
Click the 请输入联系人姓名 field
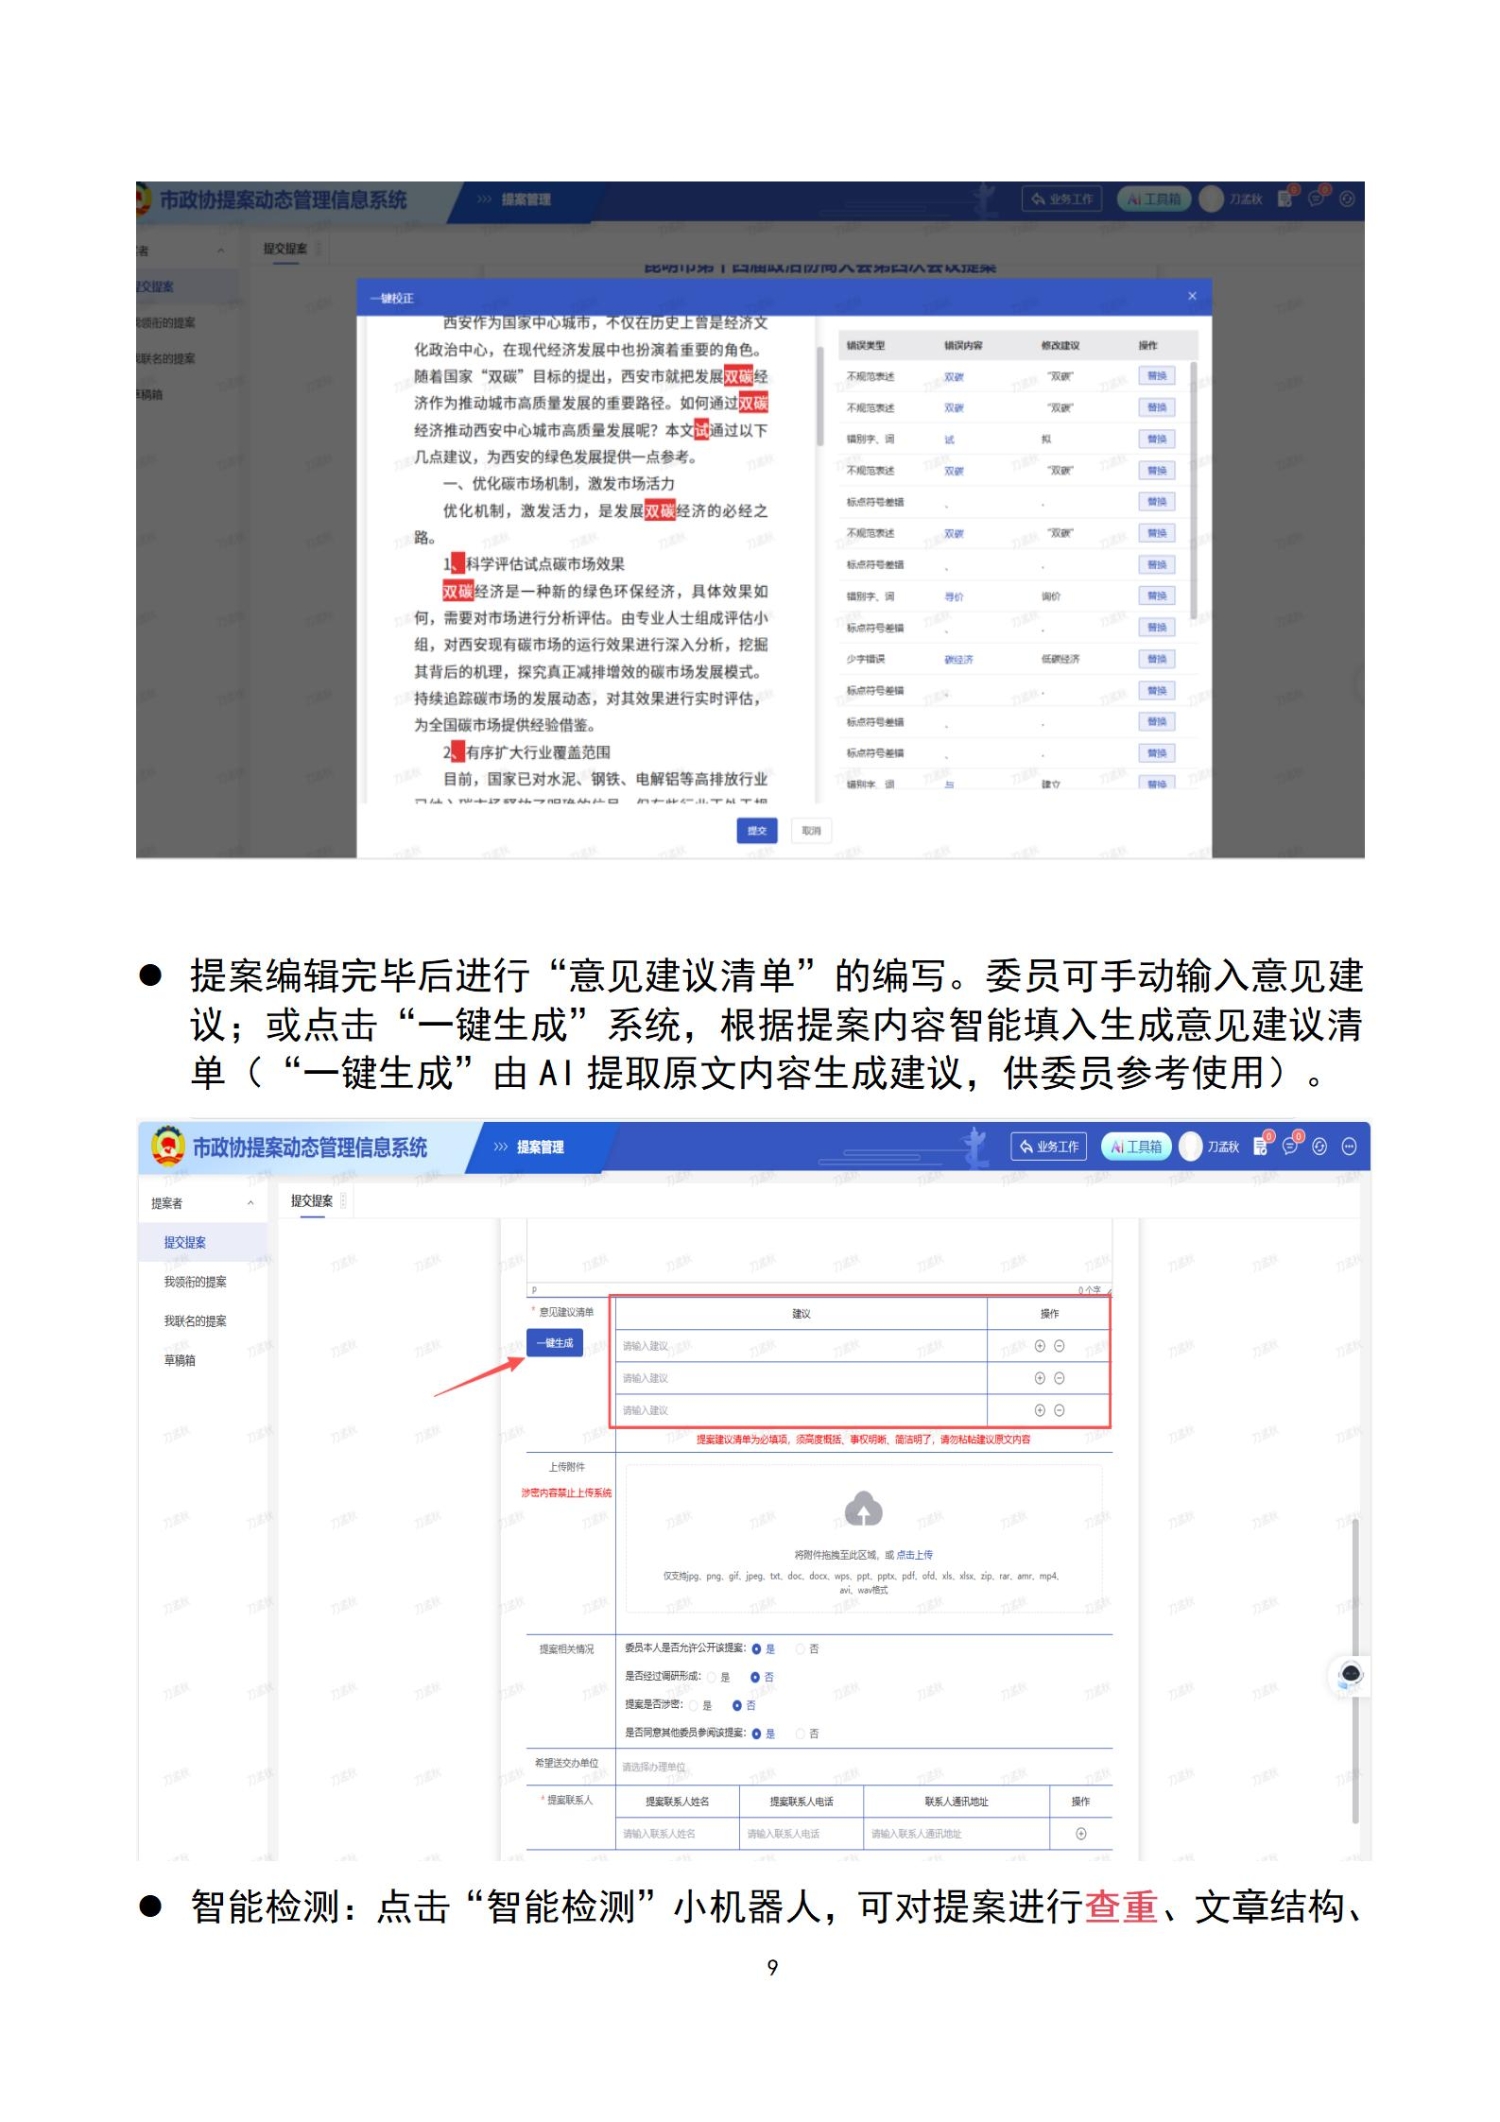(x=677, y=1833)
